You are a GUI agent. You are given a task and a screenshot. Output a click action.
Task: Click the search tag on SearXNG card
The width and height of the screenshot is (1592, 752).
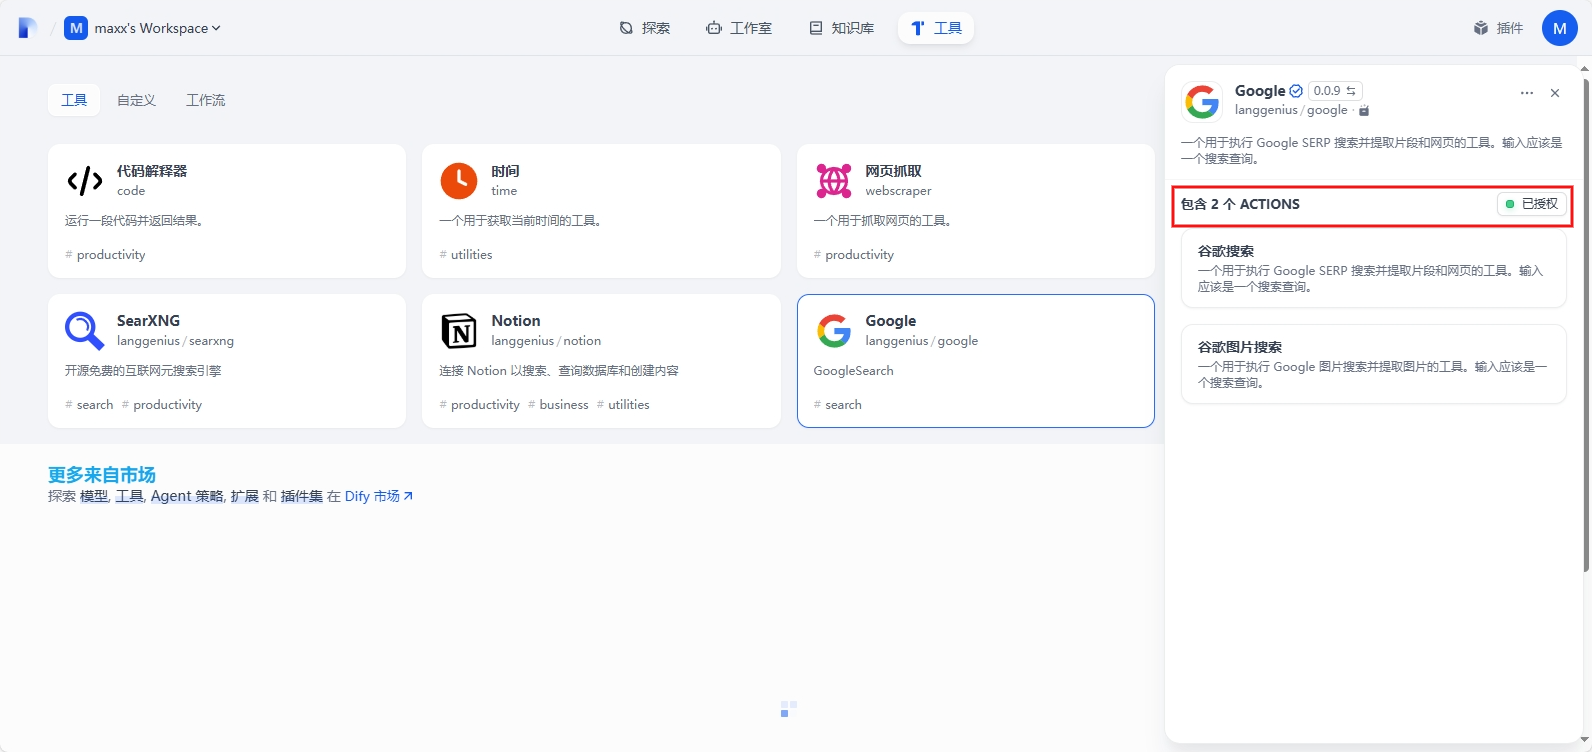(x=89, y=405)
